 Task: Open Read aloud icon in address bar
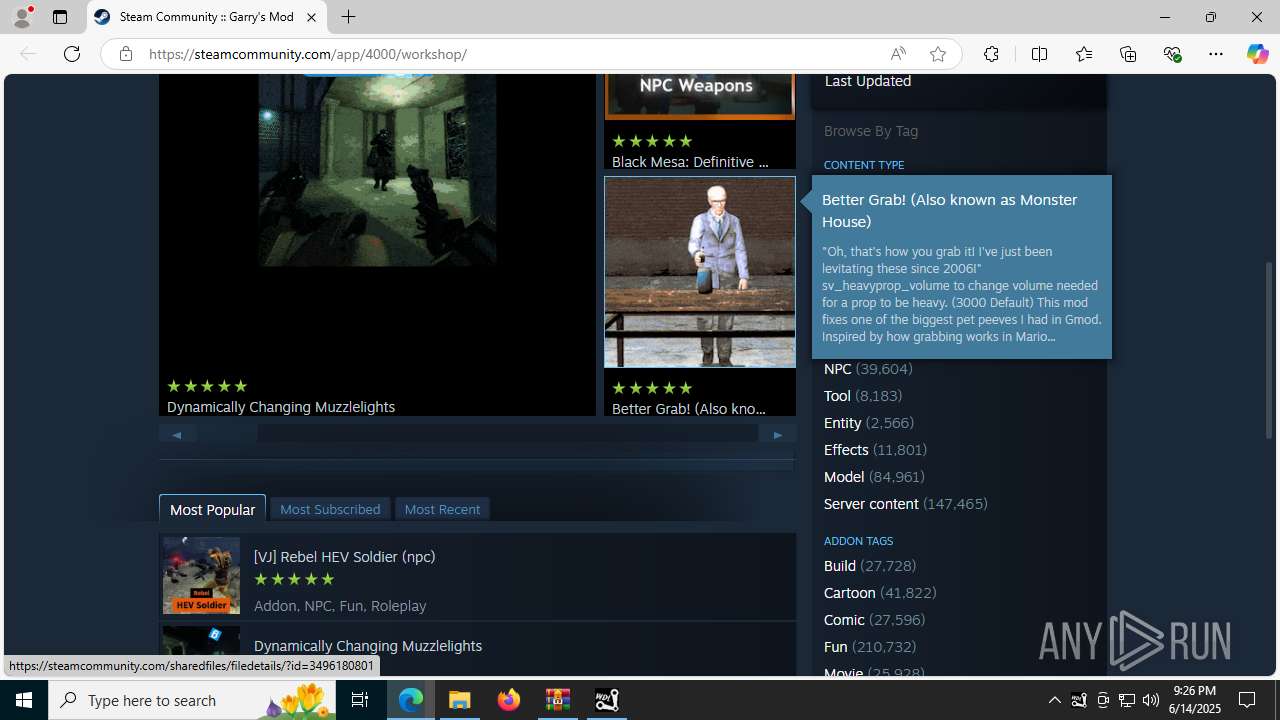[x=898, y=54]
